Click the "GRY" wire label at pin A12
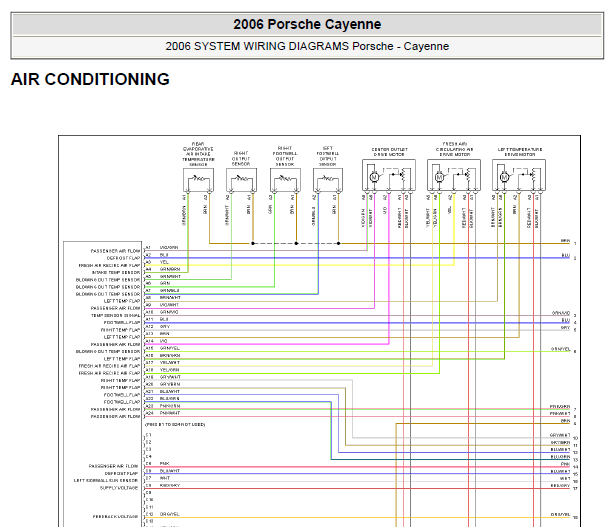This screenshot has height=527, width=616. 165,327
